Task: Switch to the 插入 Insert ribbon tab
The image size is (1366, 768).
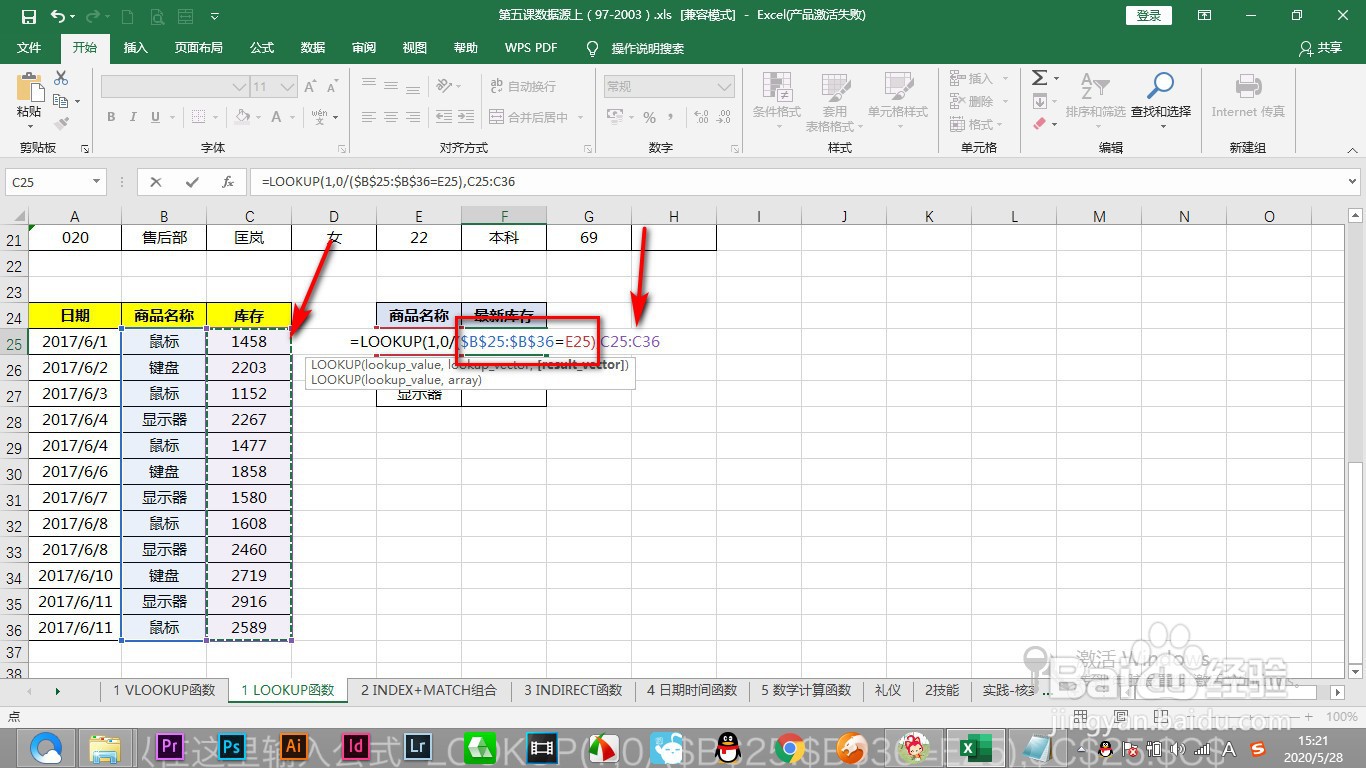Action: coord(135,48)
